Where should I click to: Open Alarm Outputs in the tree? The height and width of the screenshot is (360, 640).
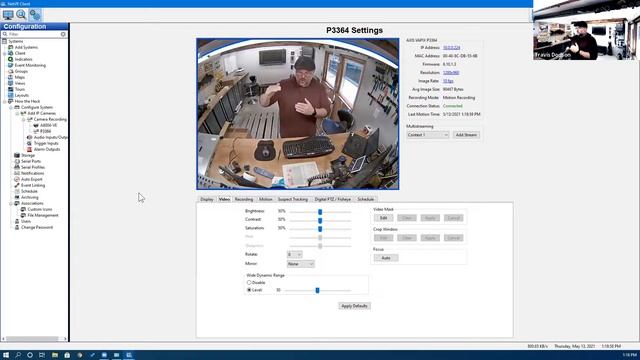pos(47,149)
